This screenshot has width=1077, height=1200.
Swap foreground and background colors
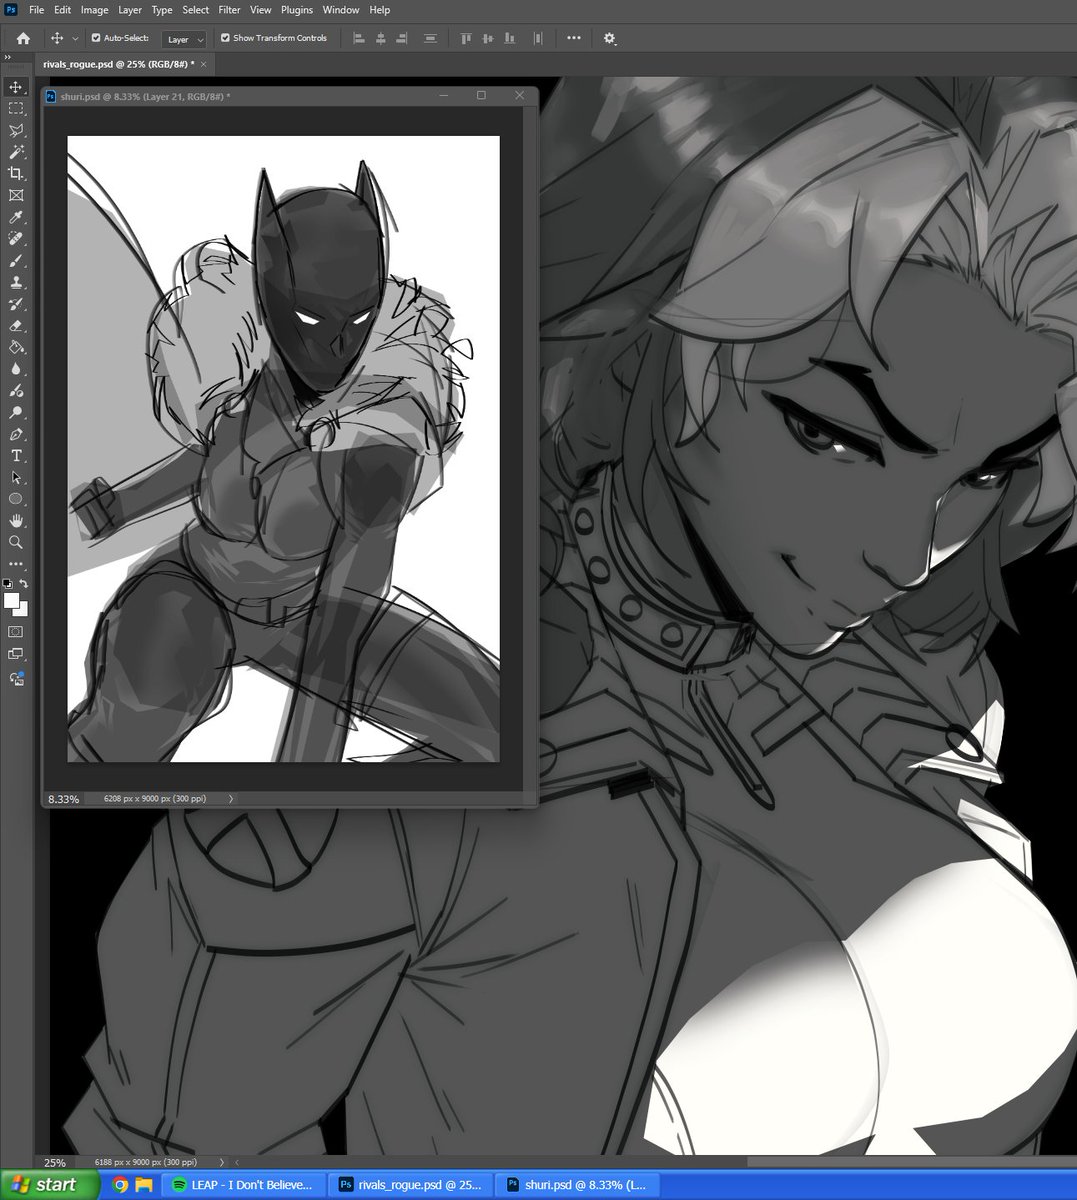24,582
